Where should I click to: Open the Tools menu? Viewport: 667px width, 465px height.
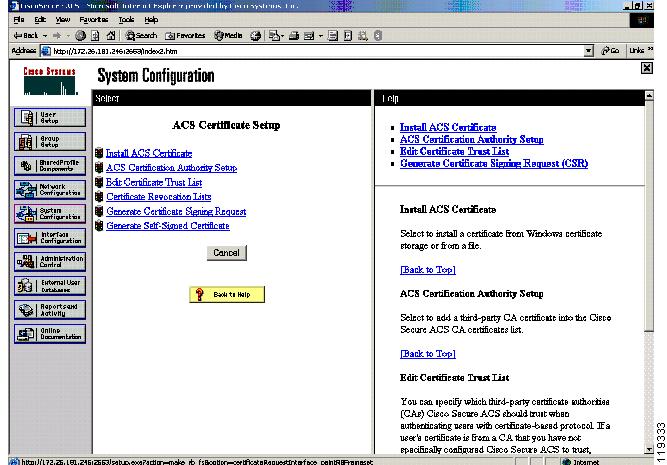click(x=126, y=20)
